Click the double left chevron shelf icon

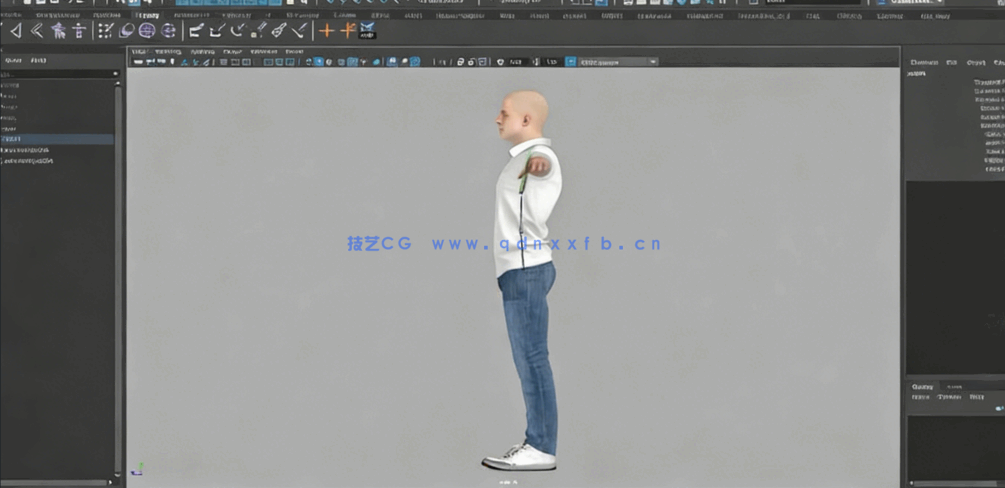click(x=37, y=31)
